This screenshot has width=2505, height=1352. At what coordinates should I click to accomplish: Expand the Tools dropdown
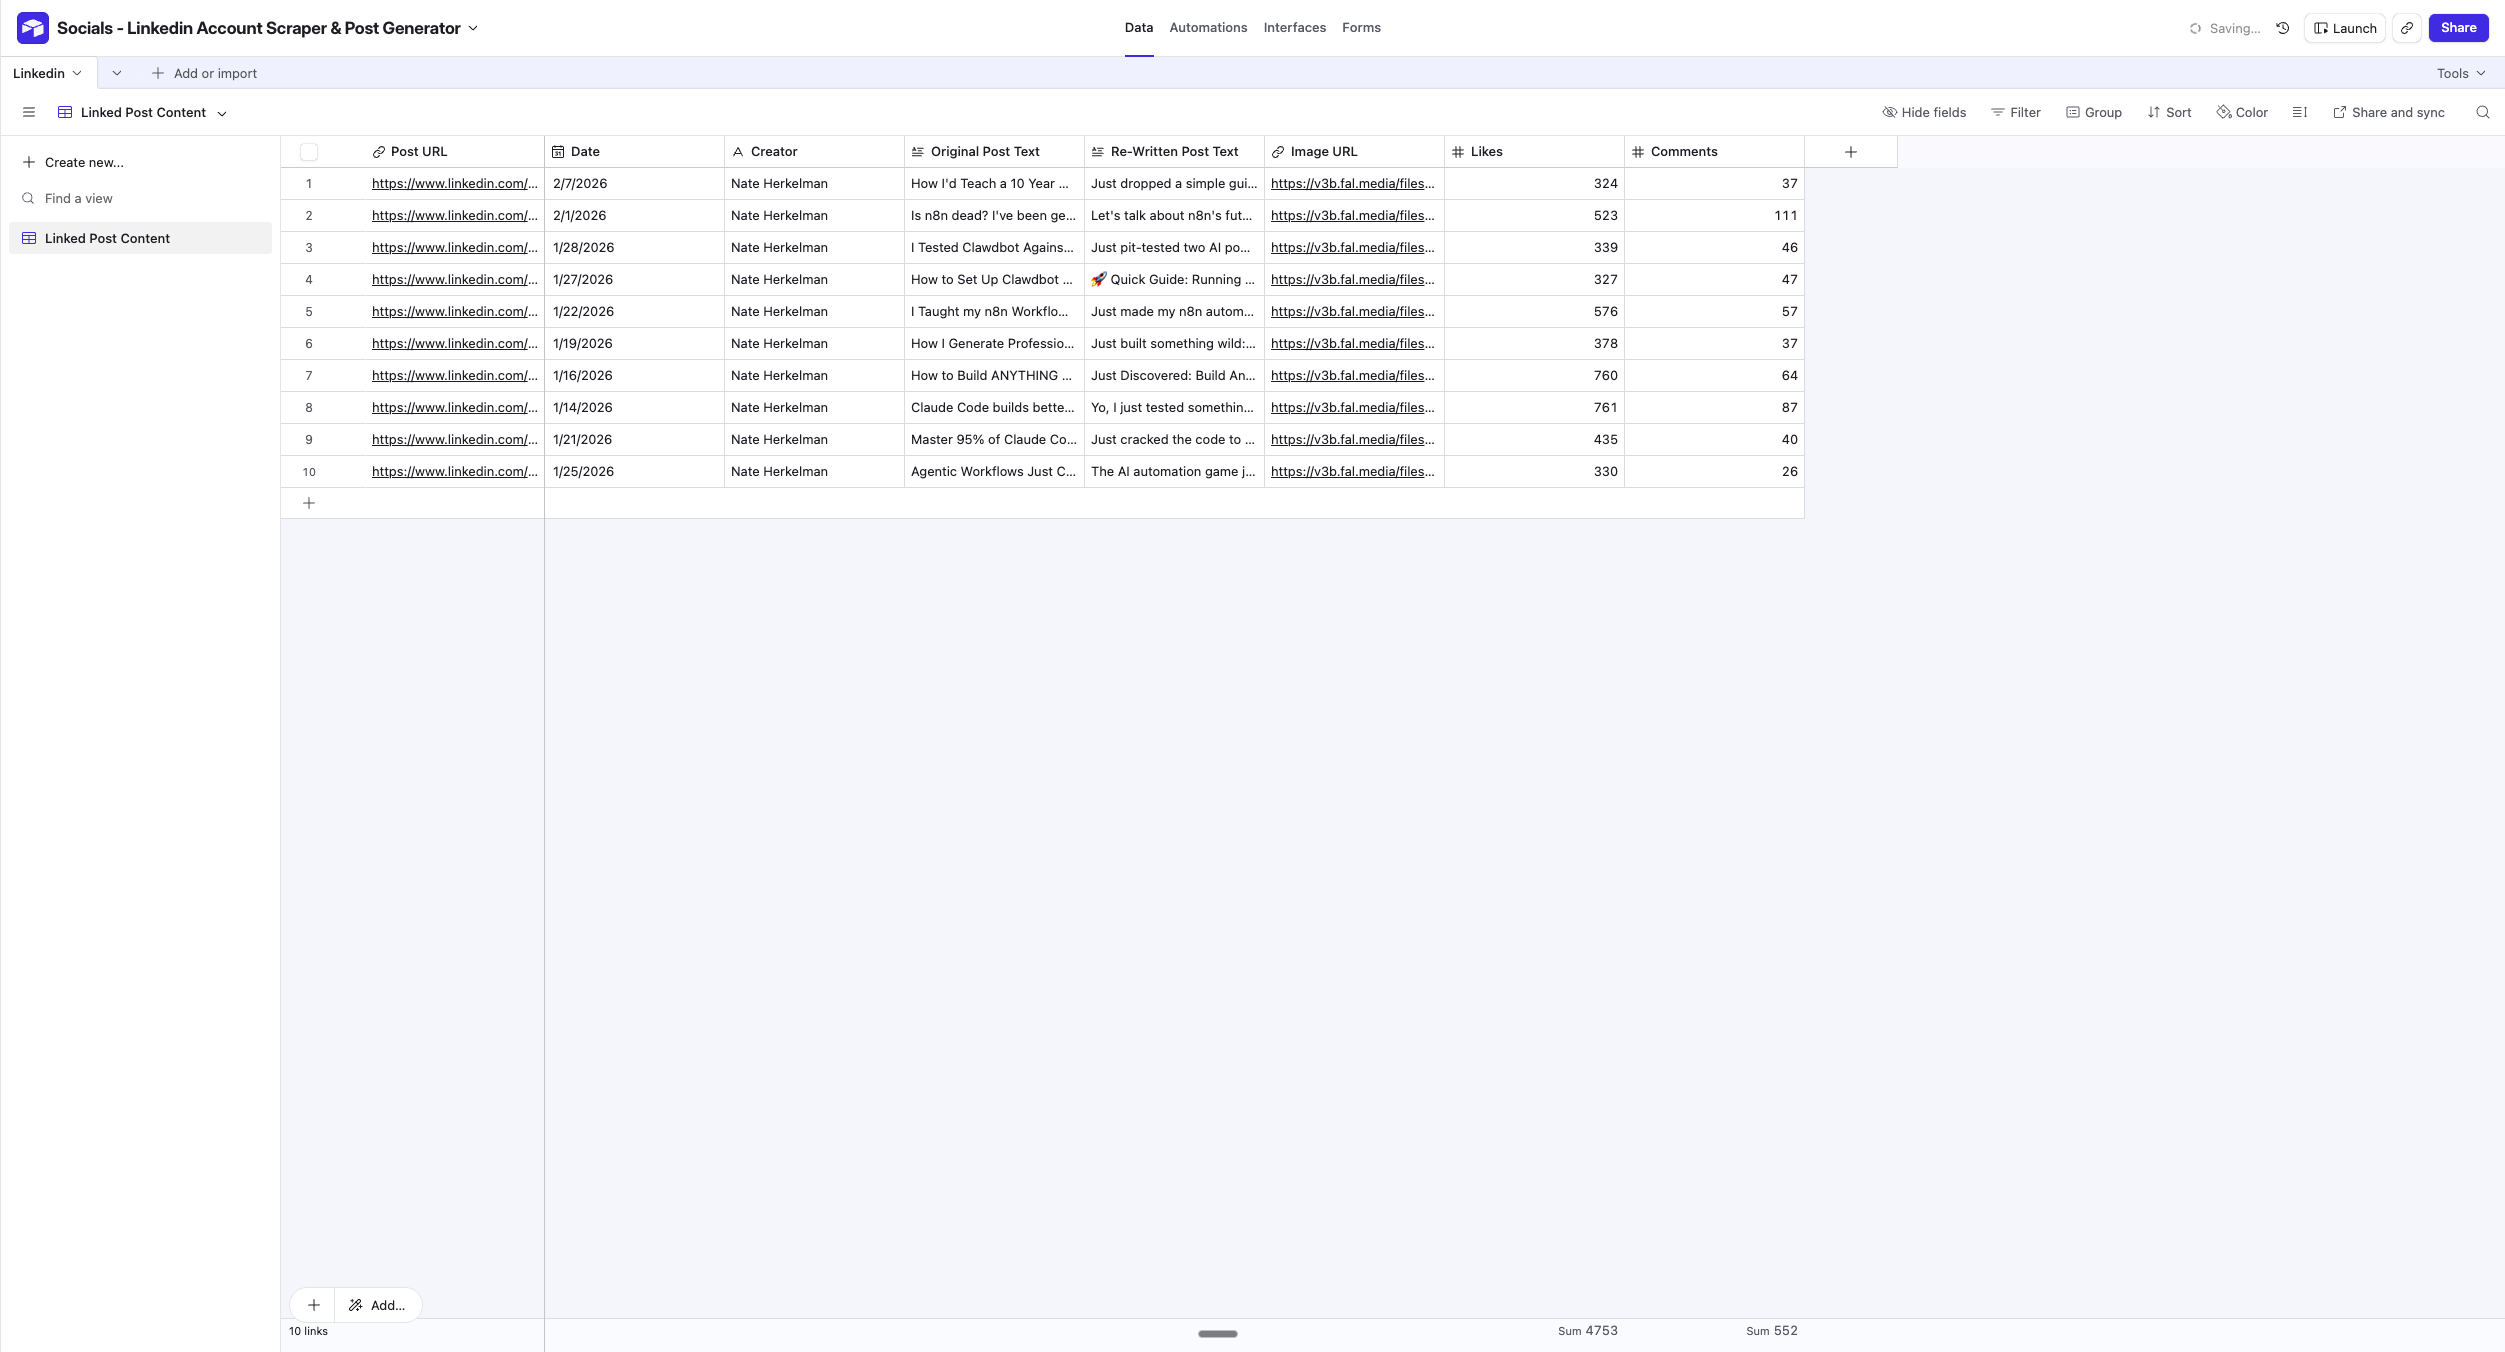point(2460,73)
